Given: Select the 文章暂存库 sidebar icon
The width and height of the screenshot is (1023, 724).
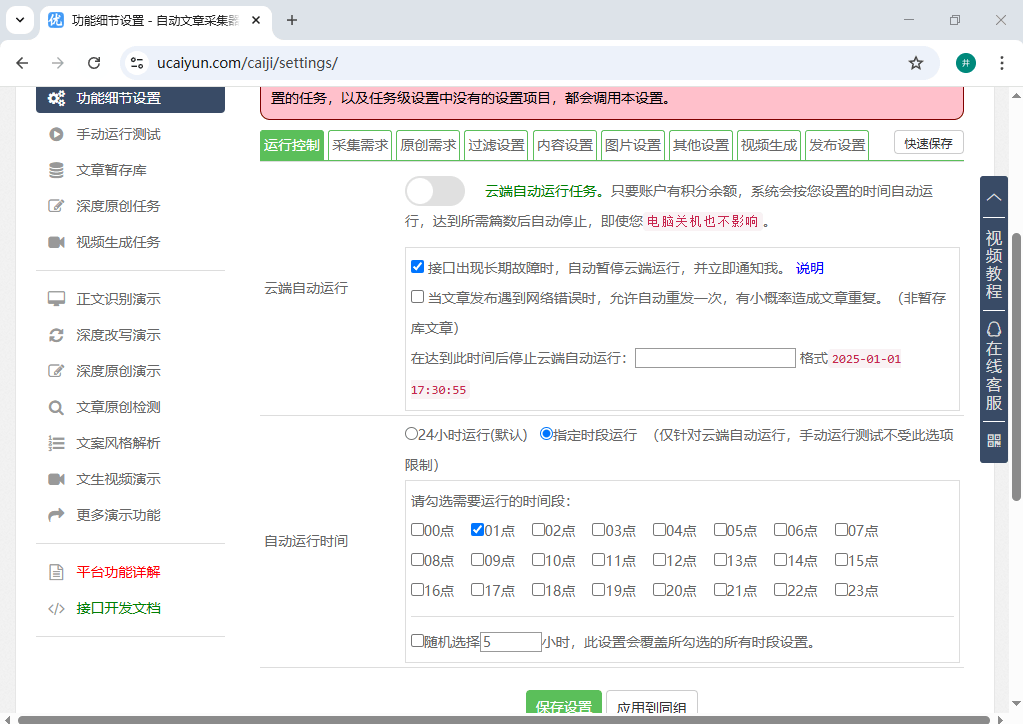Looking at the screenshot, I should [58, 170].
